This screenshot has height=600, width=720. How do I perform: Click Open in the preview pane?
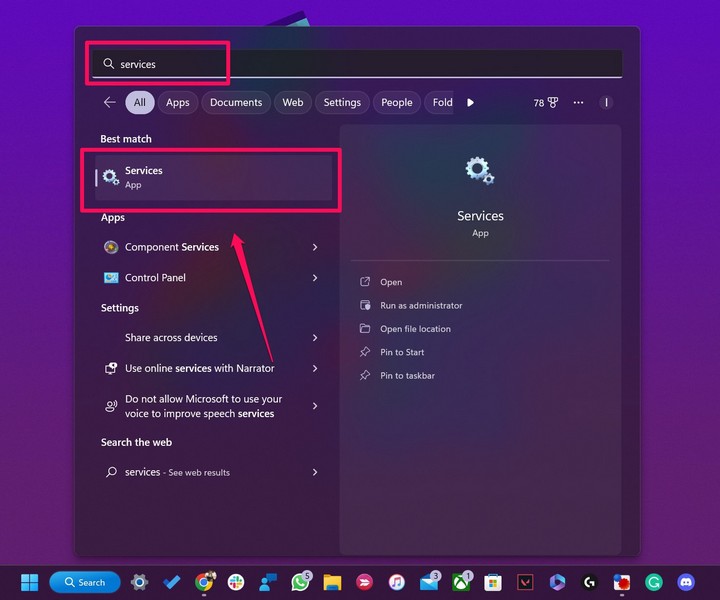[391, 282]
